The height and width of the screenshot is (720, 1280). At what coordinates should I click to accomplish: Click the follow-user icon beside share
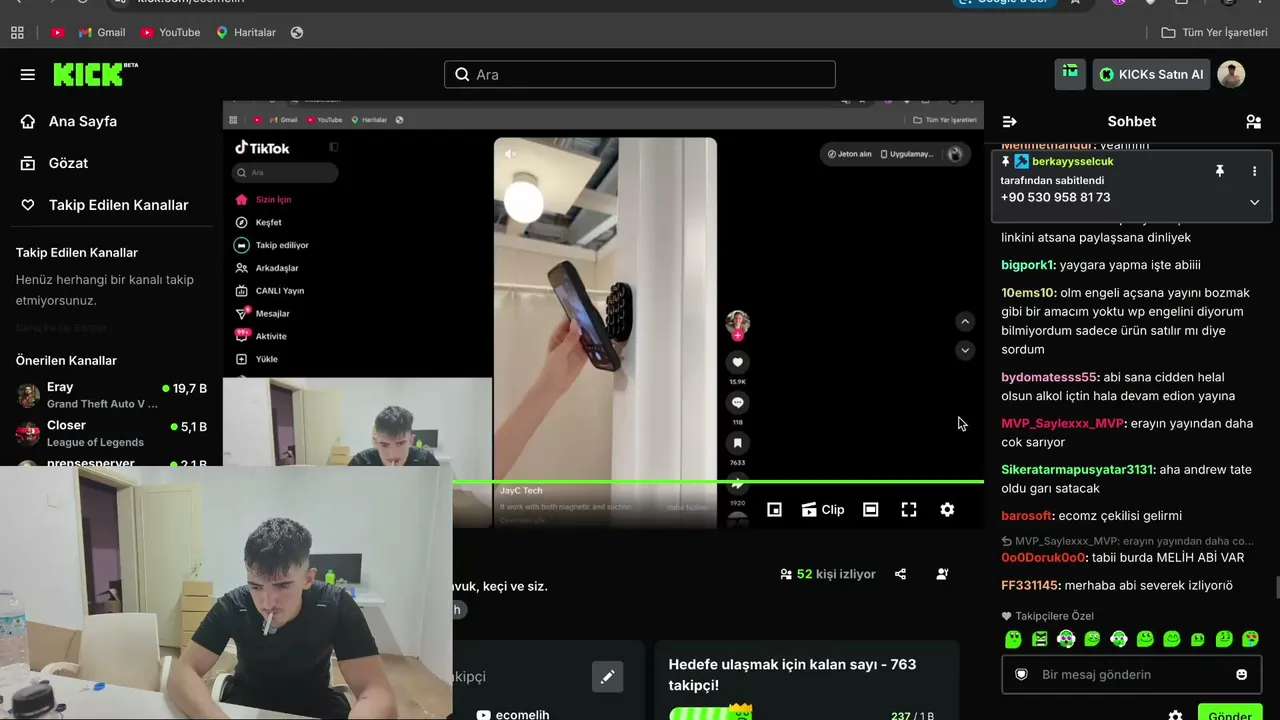(942, 574)
